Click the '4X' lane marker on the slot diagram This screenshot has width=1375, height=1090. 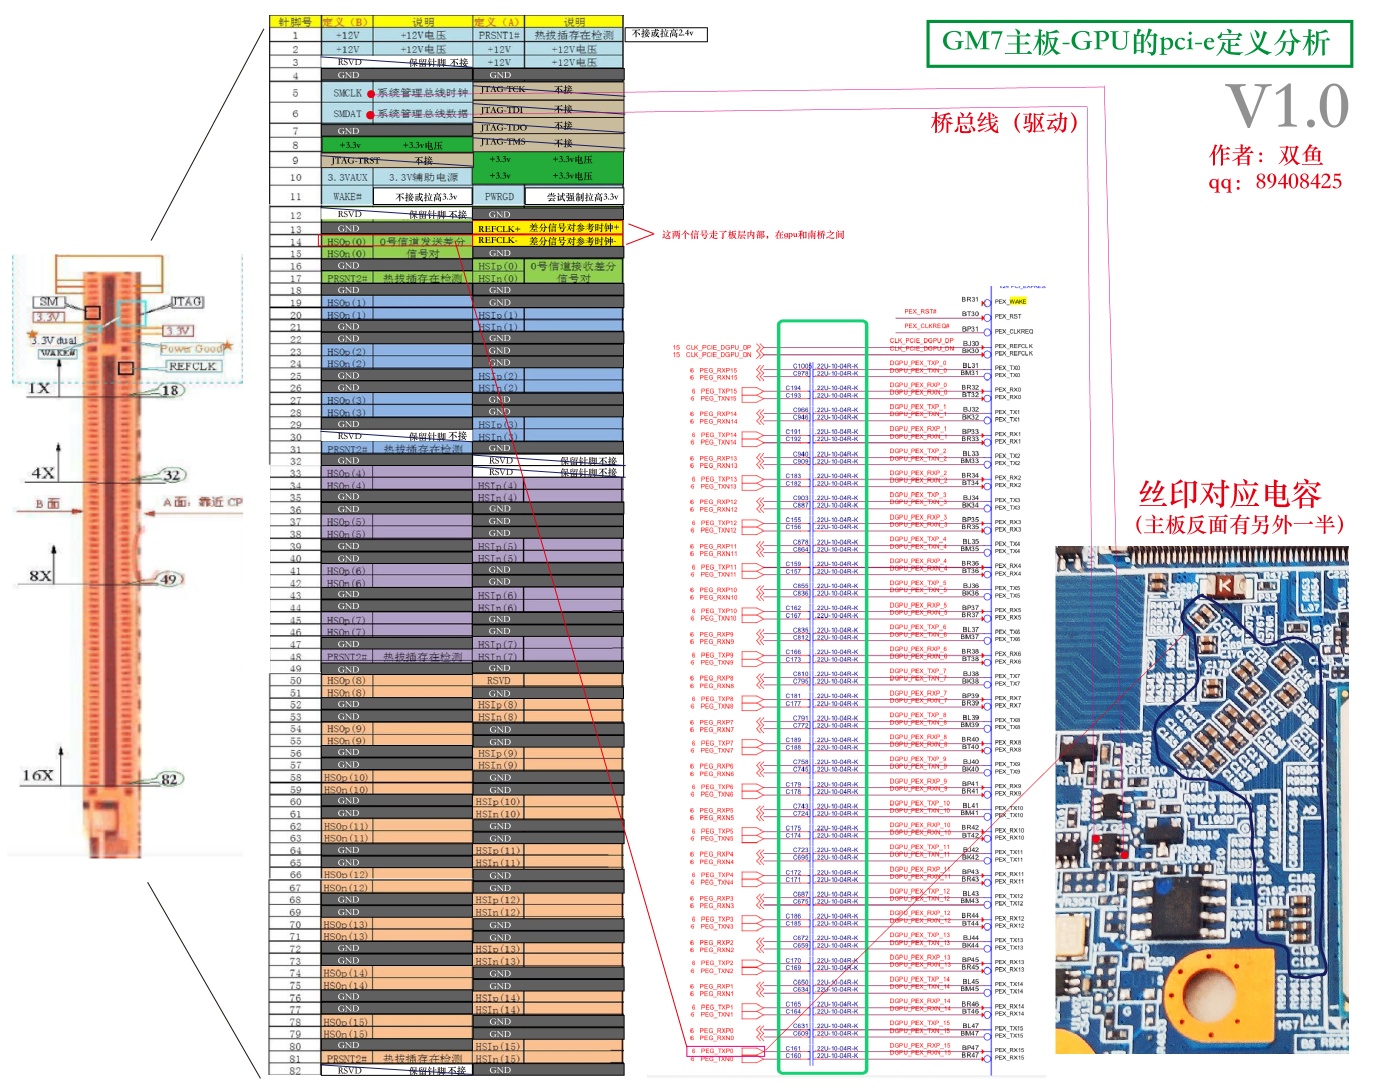coord(43,473)
